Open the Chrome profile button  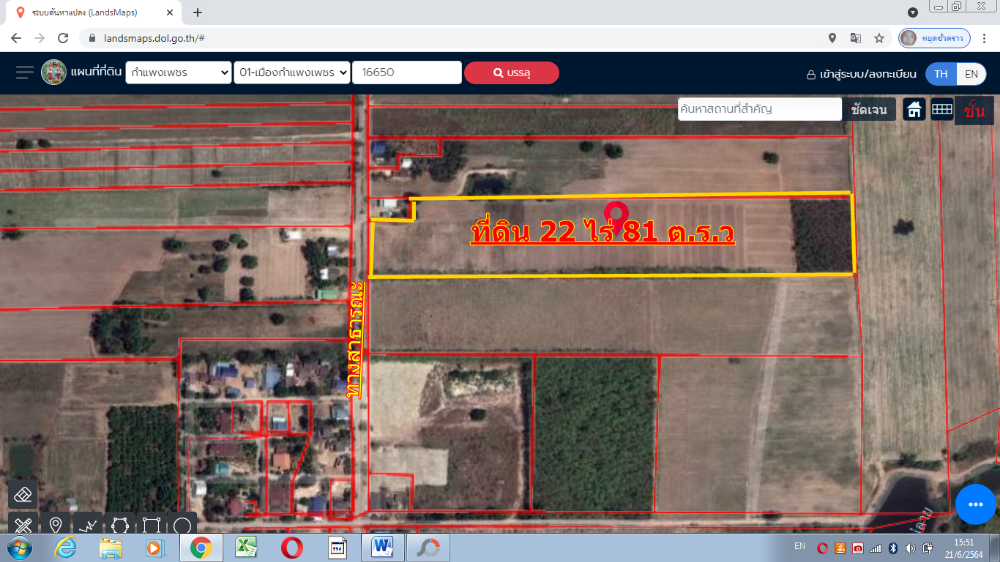(x=934, y=38)
